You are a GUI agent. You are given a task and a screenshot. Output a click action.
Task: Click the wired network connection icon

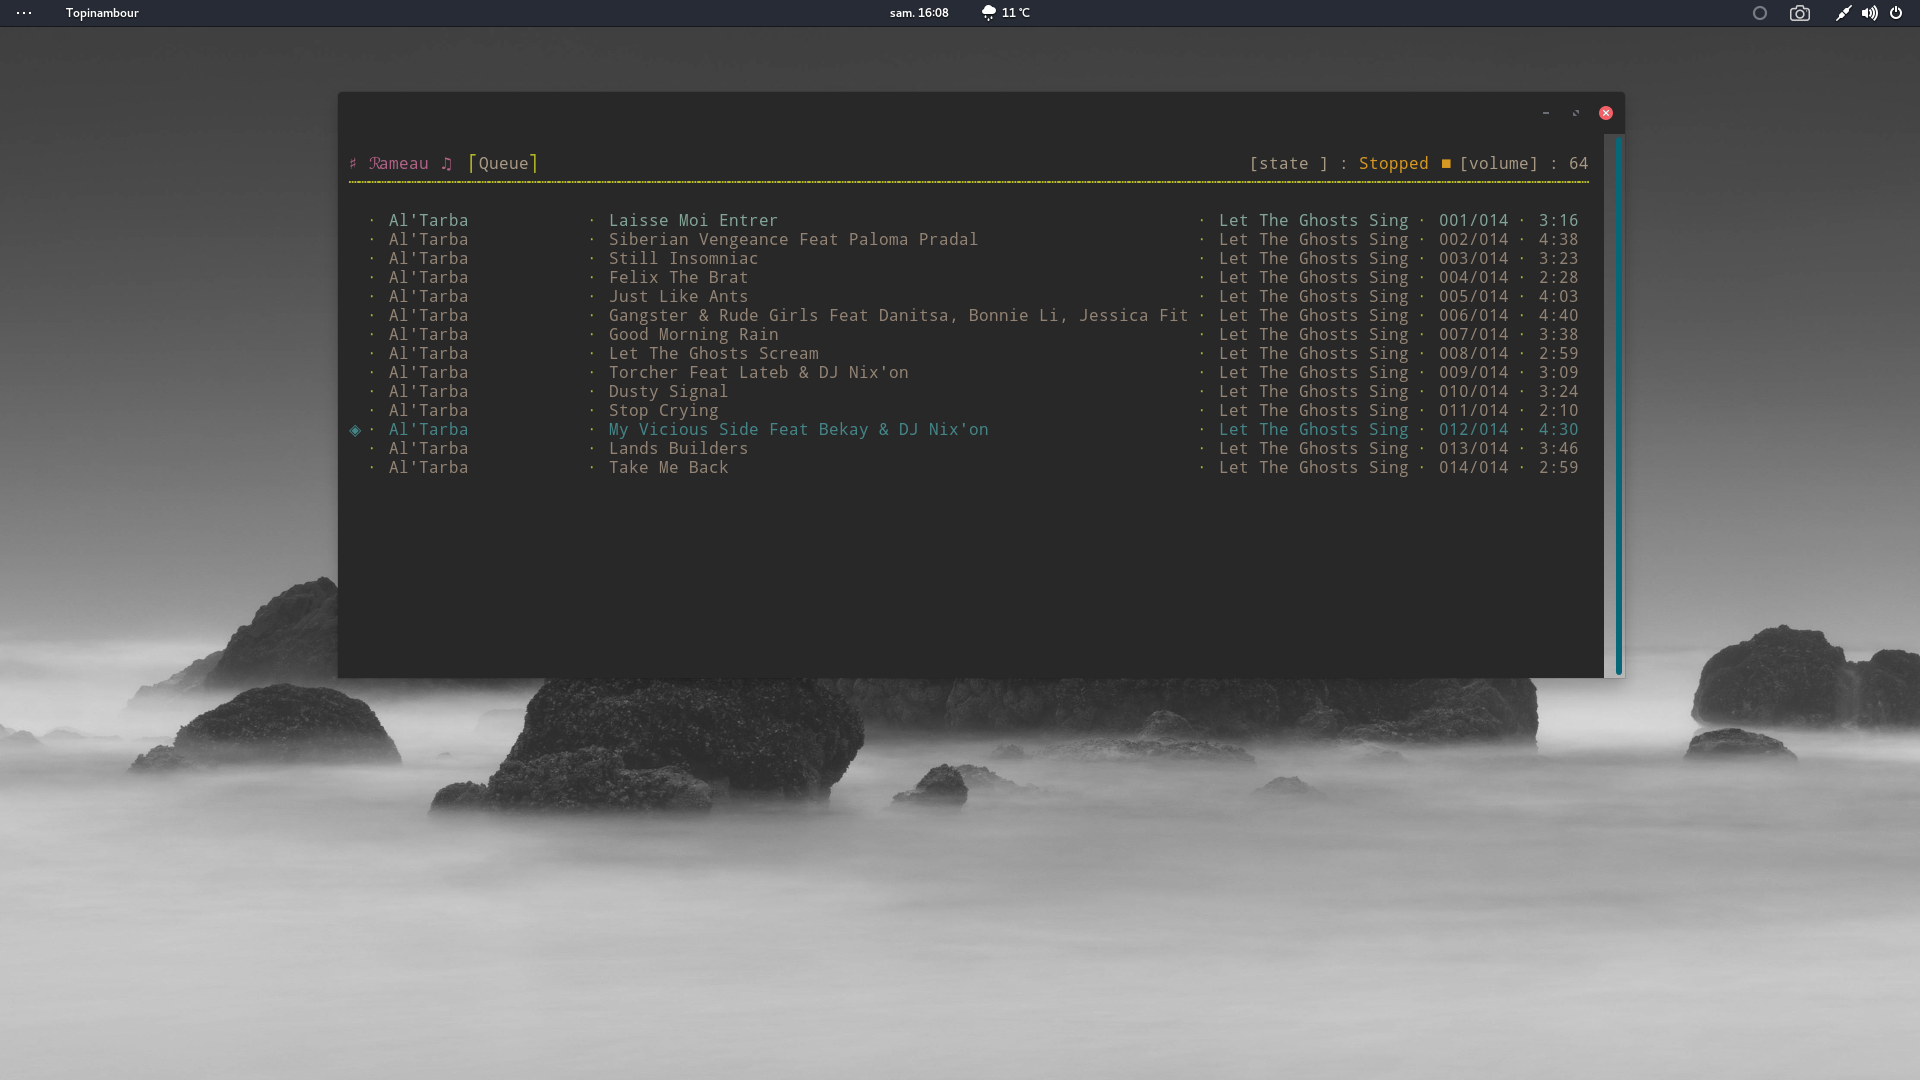[x=1843, y=13]
